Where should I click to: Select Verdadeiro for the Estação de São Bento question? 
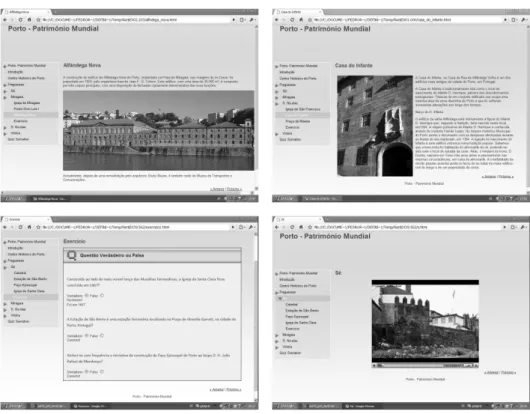pyautogui.click(x=87, y=336)
